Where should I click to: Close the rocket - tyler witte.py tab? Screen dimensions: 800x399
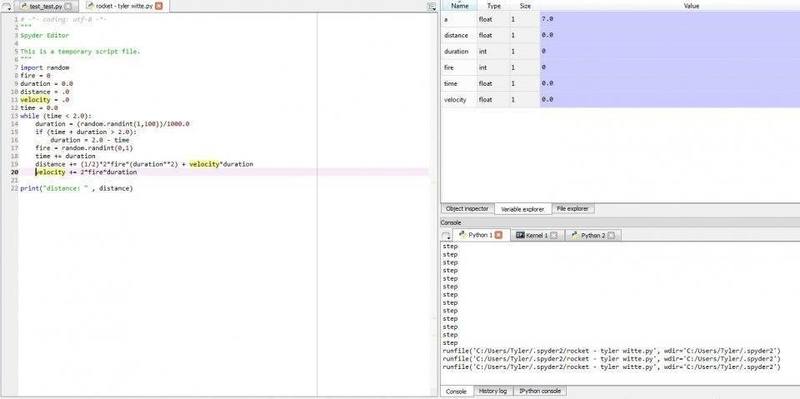pos(159,6)
